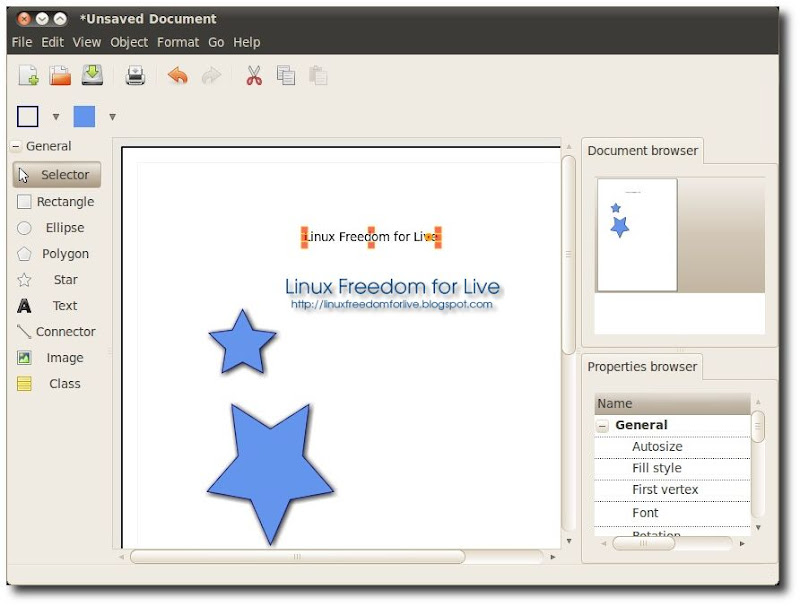Open the Go menu
800x606 pixels.
[x=216, y=42]
